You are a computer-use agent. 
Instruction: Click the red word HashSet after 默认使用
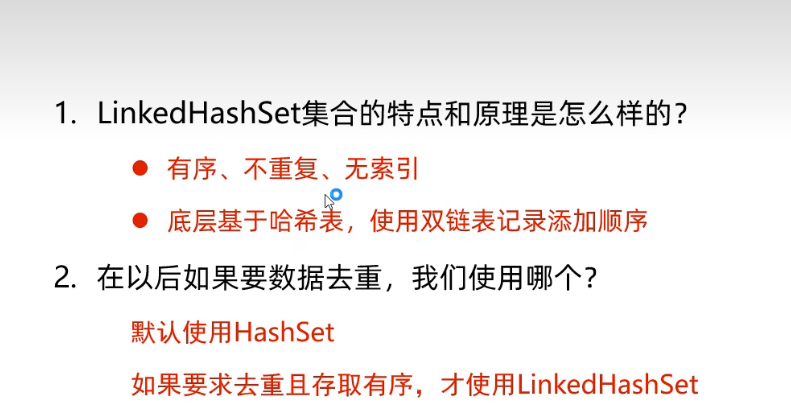[284, 332]
